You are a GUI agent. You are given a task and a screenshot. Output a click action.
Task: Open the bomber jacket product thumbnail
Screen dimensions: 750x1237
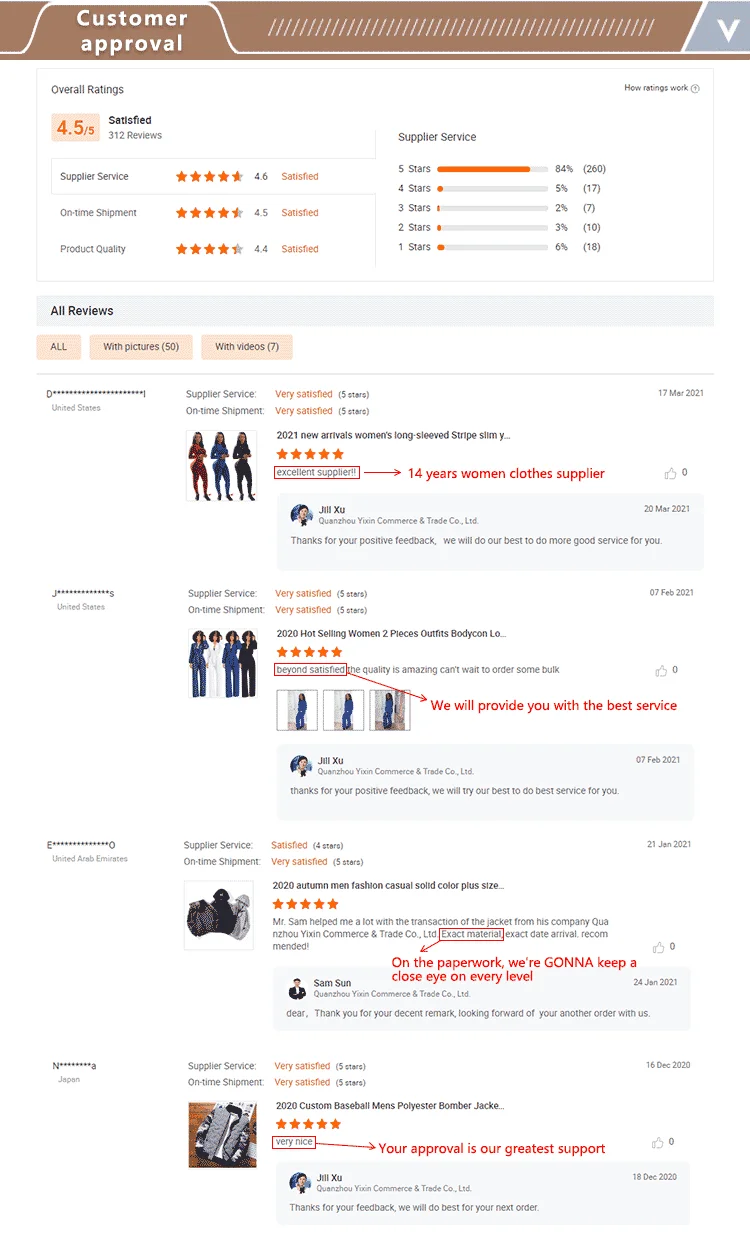pos(222,1133)
